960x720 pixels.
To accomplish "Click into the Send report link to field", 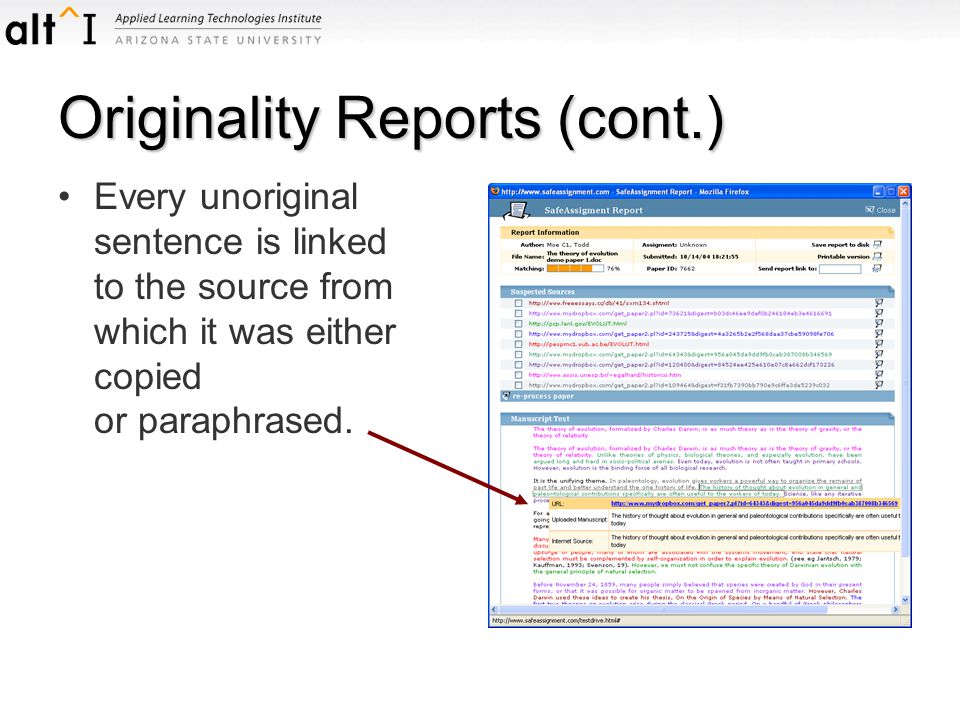I will (x=840, y=269).
